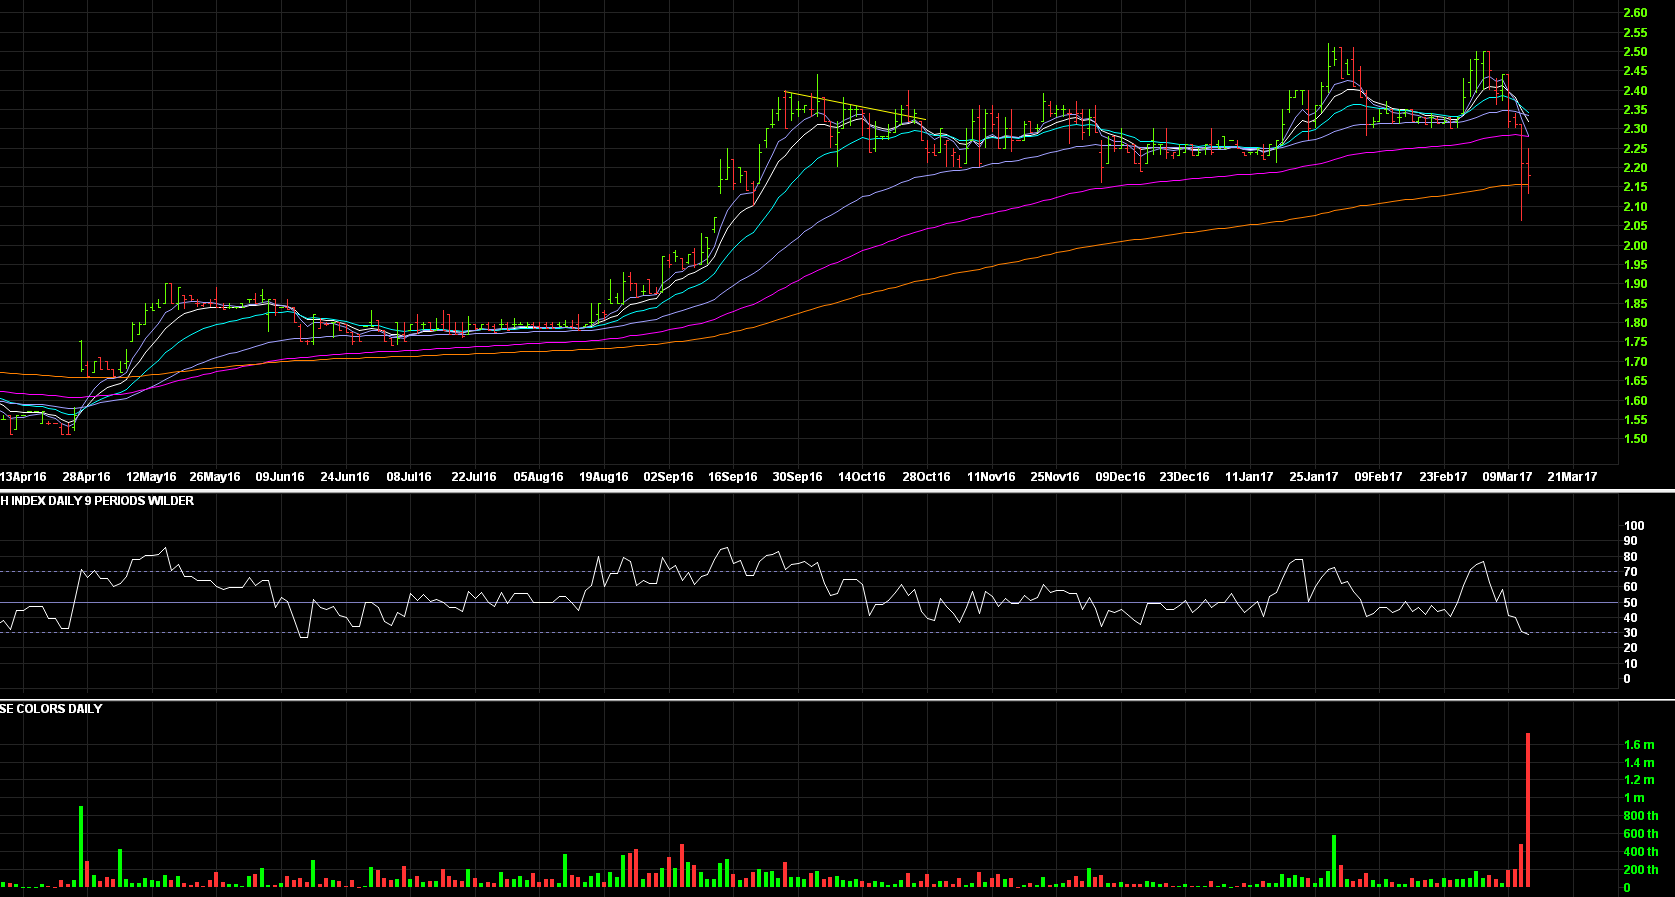Click the '800 th' volume axis label

1641,816
